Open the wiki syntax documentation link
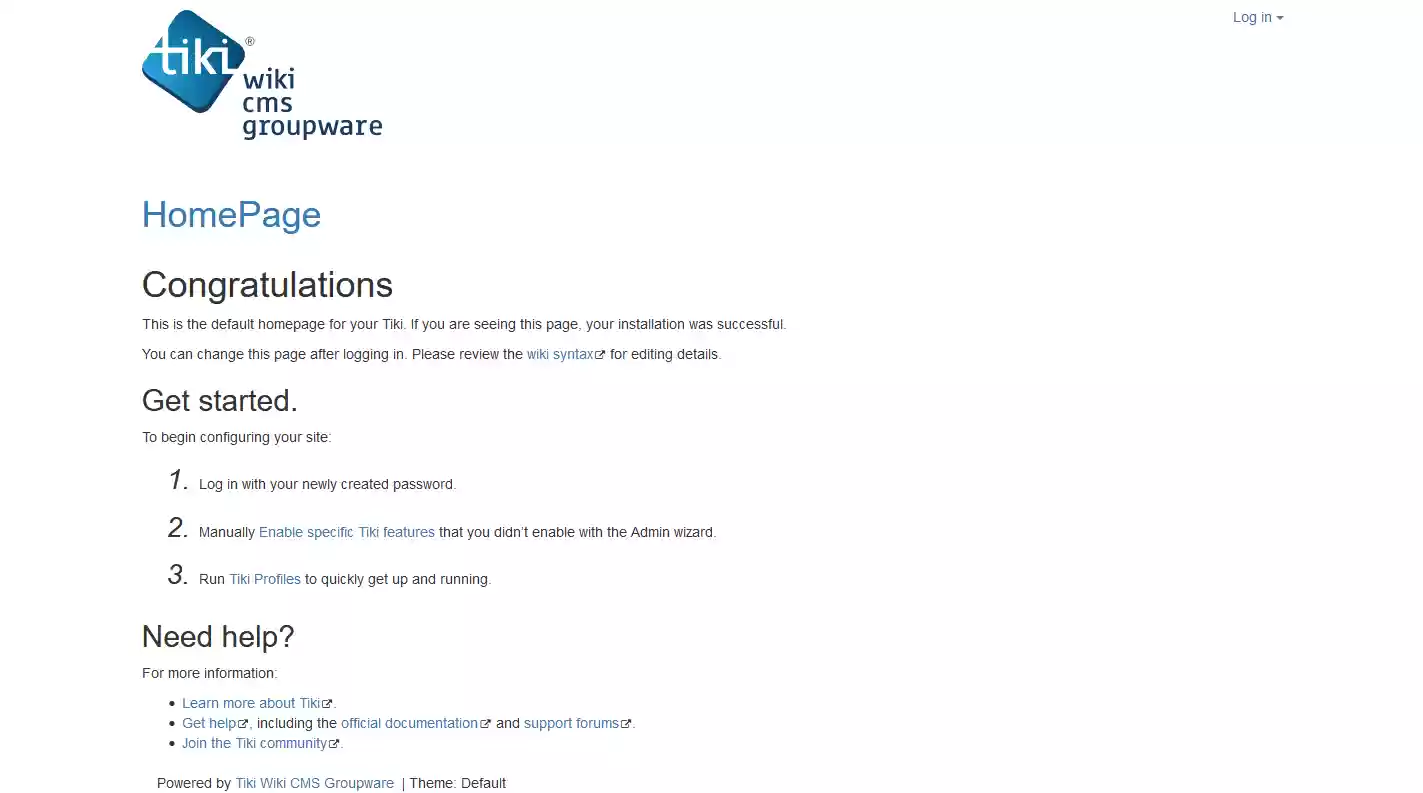 tap(559, 353)
